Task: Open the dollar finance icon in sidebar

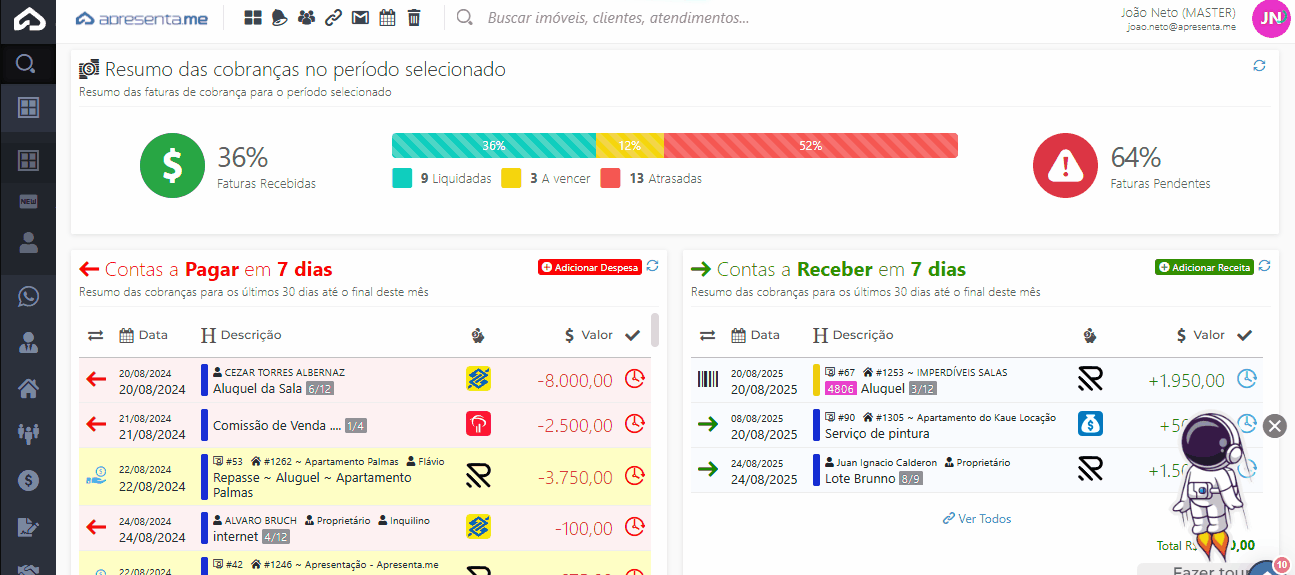Action: tap(28, 480)
